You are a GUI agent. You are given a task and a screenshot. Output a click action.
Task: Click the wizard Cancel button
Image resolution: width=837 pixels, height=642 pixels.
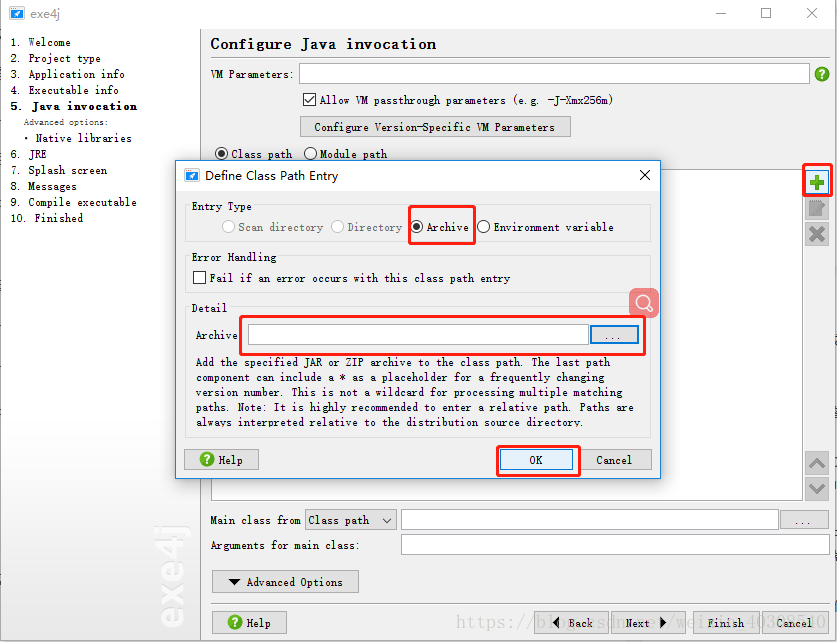(x=795, y=622)
